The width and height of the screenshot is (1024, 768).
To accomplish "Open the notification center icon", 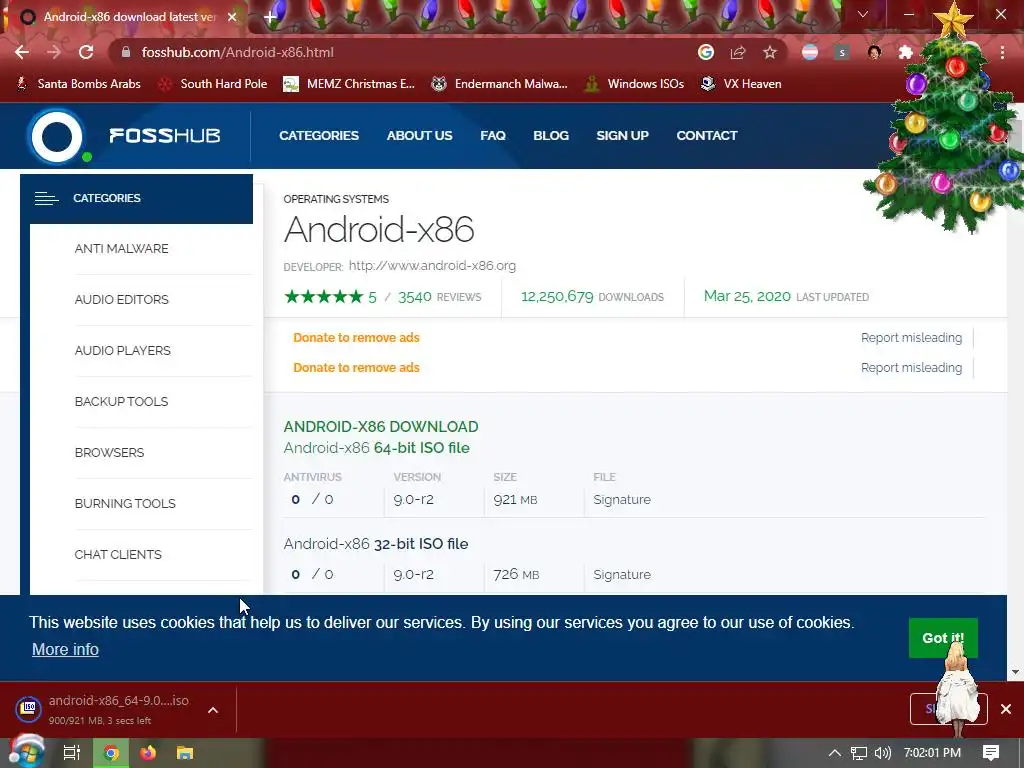I will coord(991,753).
